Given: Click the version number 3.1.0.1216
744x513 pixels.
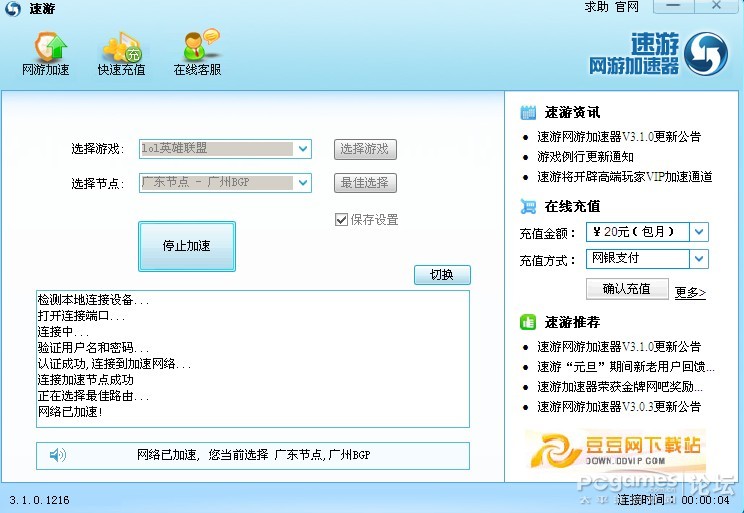Looking at the screenshot, I should click(x=39, y=500).
